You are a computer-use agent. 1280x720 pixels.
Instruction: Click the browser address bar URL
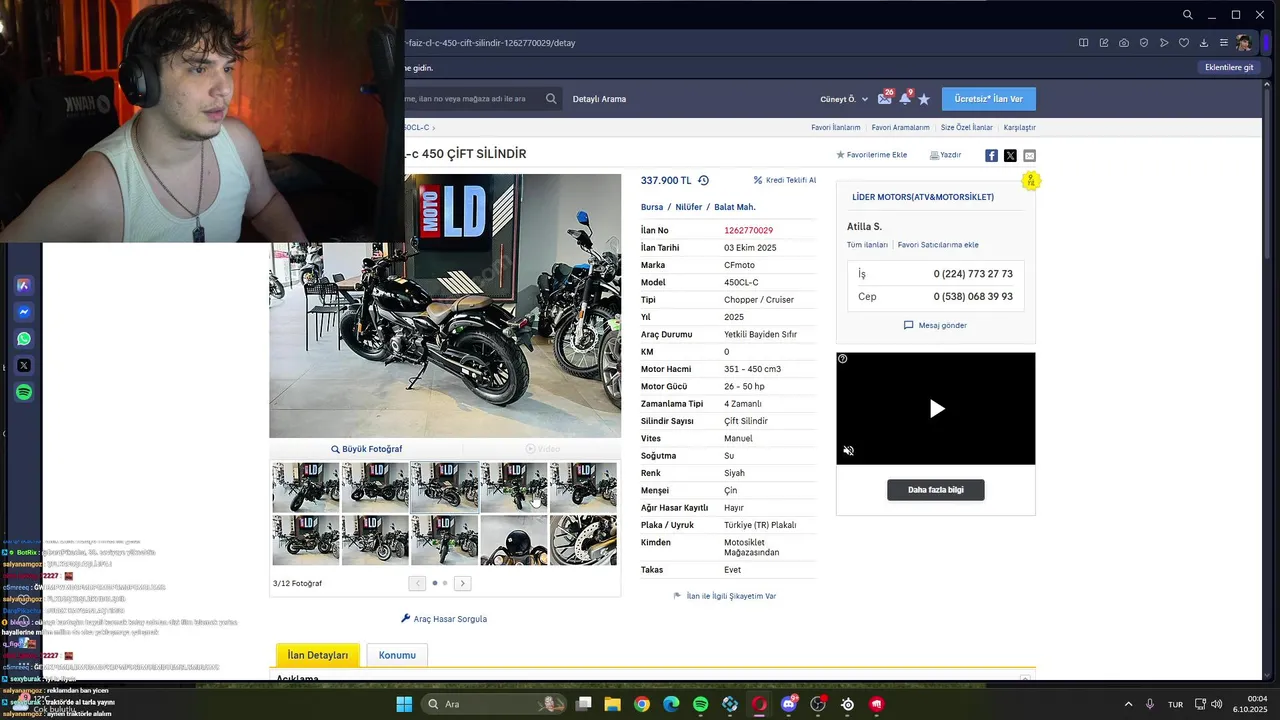coord(490,43)
